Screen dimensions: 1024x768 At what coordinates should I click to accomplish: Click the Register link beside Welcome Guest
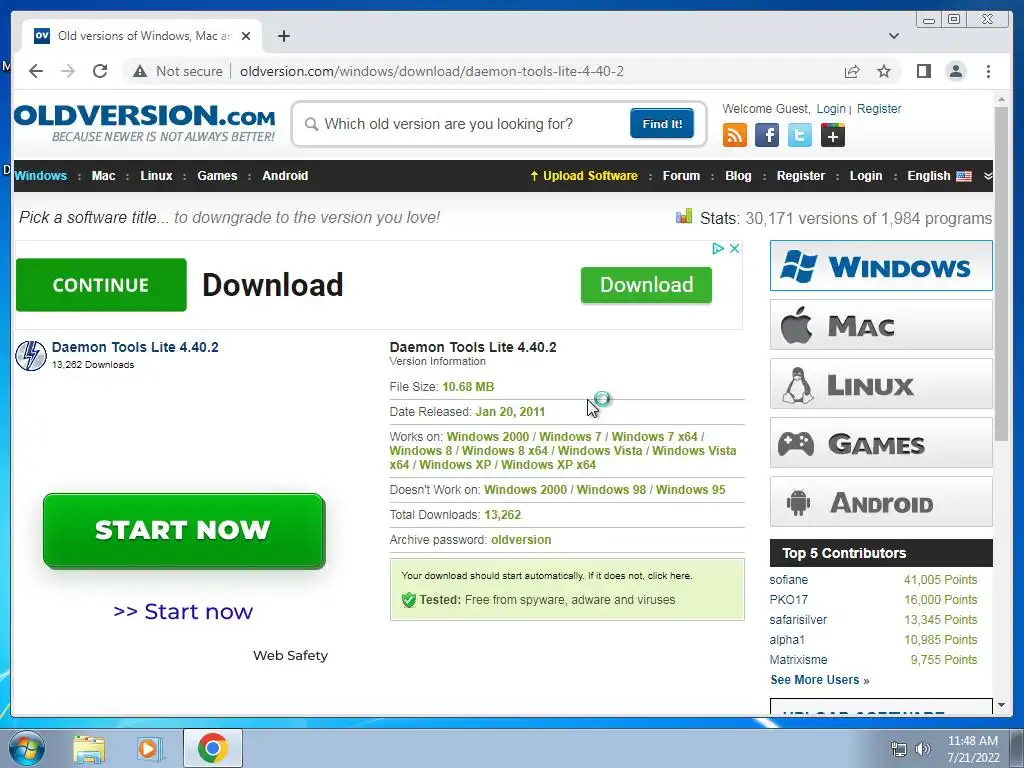pos(878,109)
